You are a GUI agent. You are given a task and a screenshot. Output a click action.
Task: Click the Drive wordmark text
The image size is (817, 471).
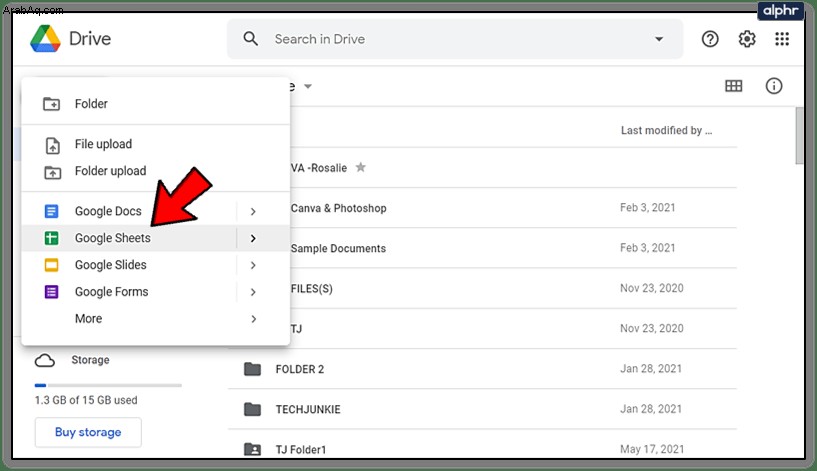pyautogui.click(x=90, y=39)
